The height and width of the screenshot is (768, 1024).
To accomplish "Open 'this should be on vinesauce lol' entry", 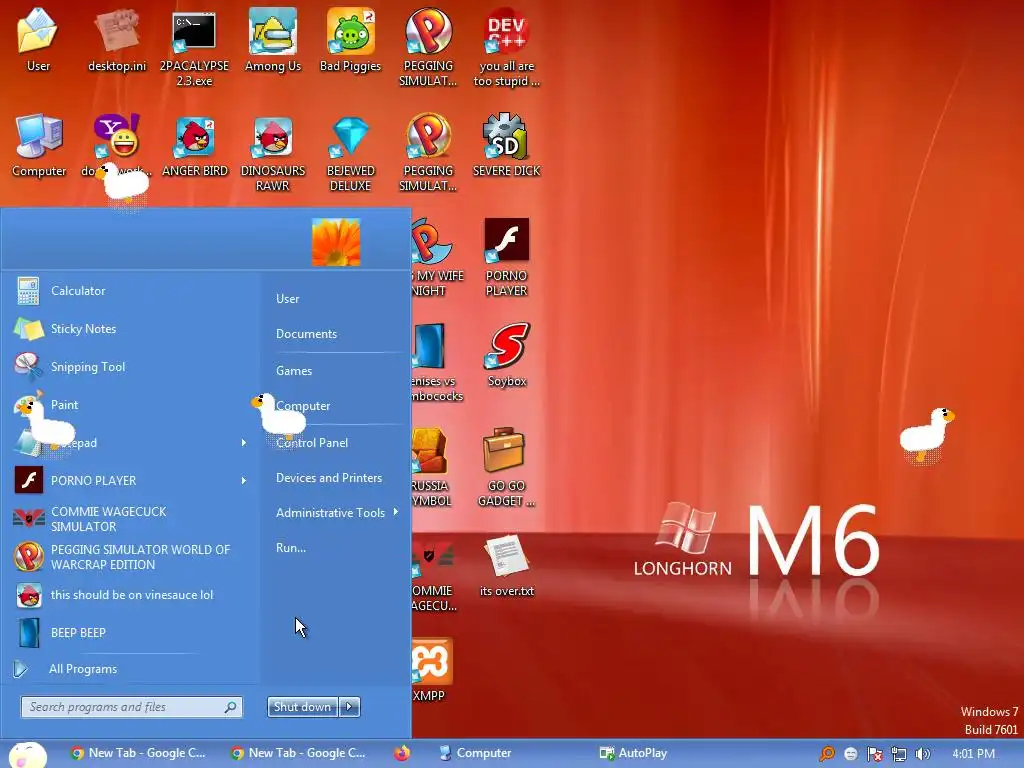I will click(x=131, y=594).
